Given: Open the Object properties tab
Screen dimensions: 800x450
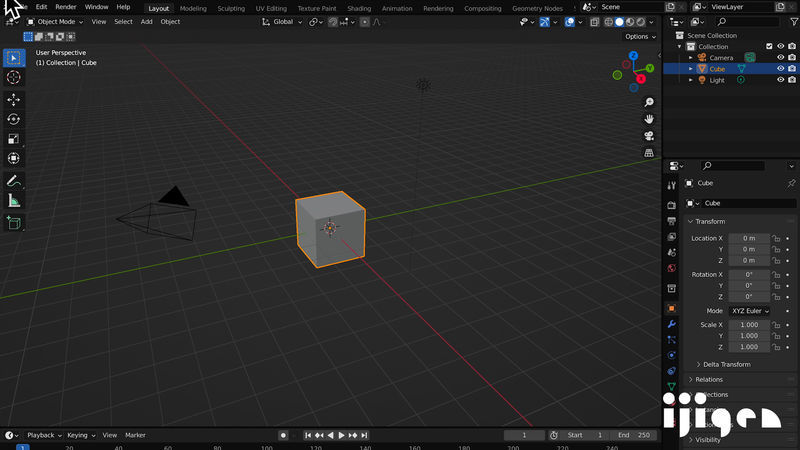Looking at the screenshot, I should [x=671, y=308].
